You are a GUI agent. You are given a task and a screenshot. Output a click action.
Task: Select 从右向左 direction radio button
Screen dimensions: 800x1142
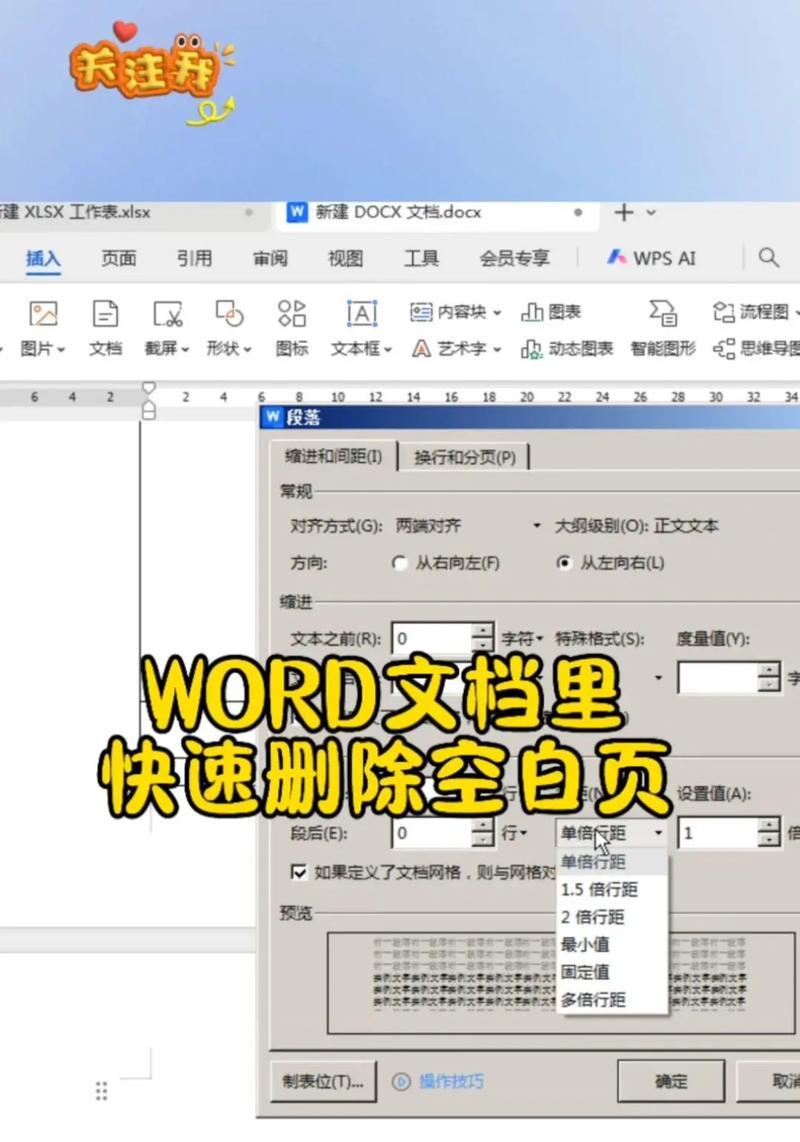[399, 563]
